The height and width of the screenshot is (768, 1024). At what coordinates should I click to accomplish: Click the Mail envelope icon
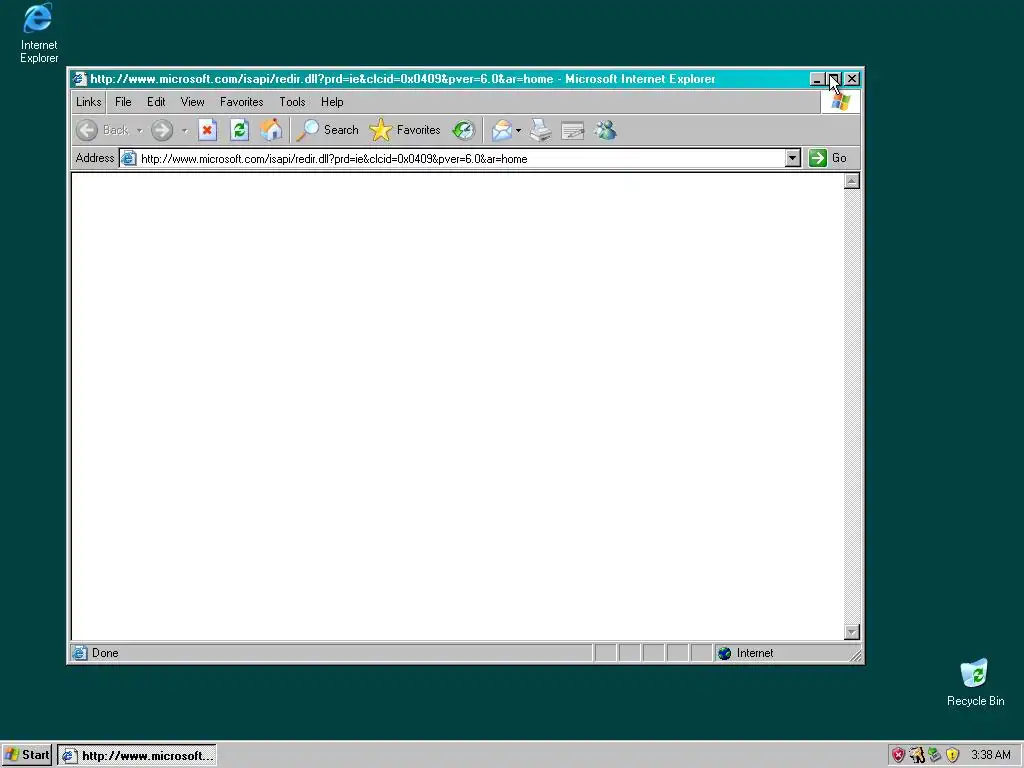coord(502,130)
